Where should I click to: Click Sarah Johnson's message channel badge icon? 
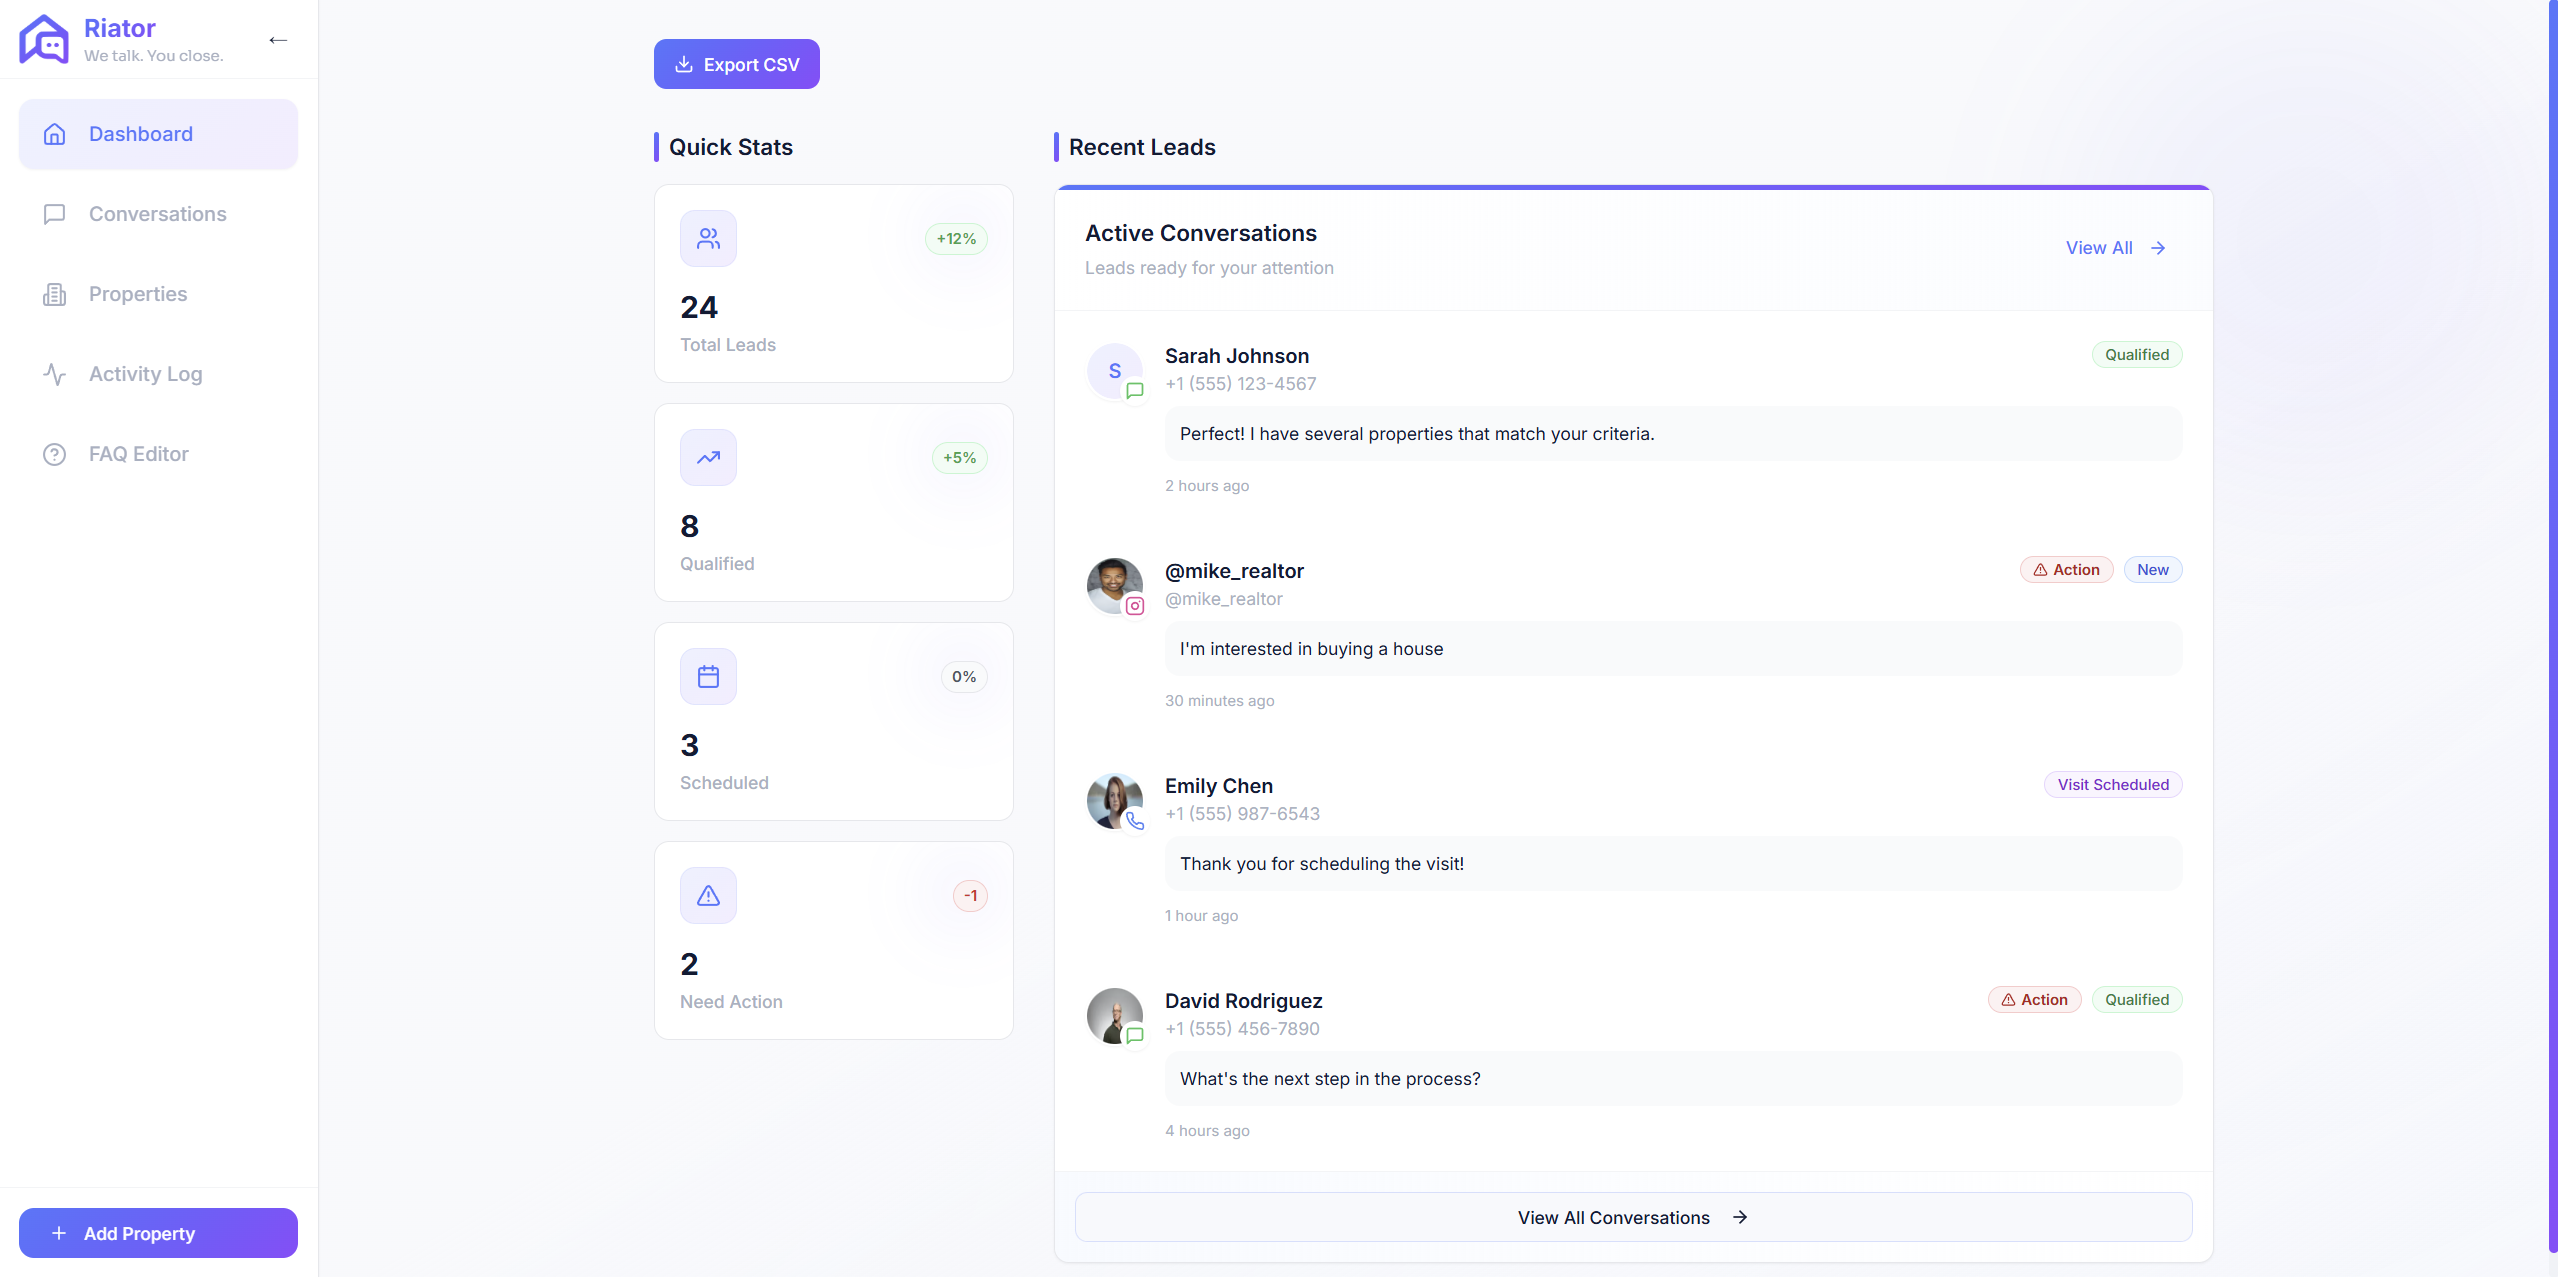(x=1135, y=391)
